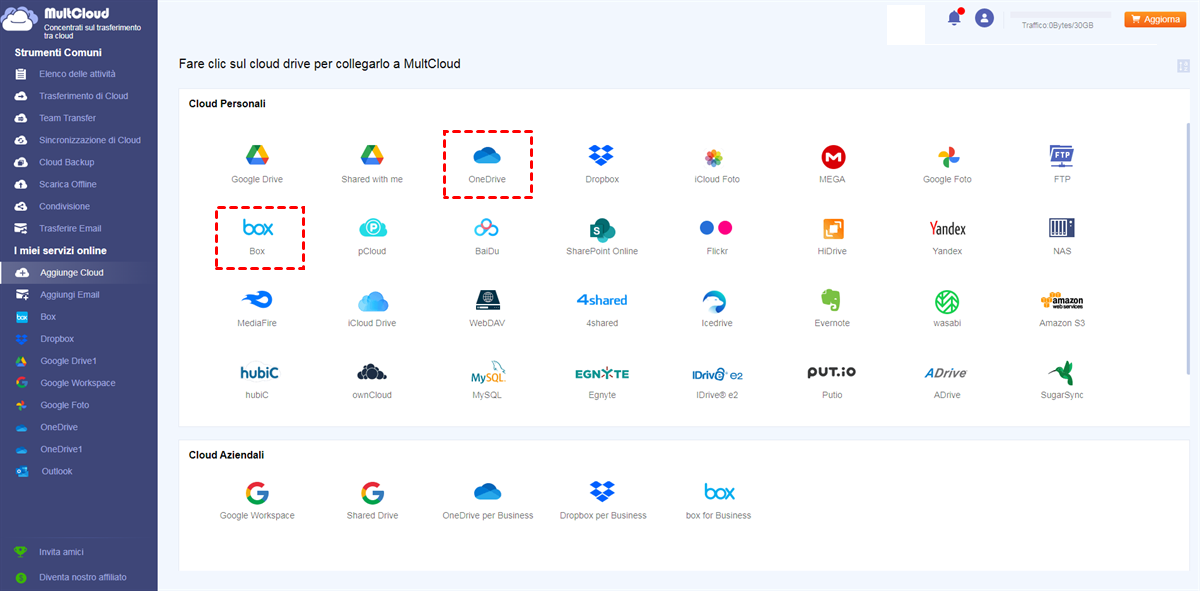Screen dimensions: 1200x591
Task: Choose iCloud Drive icon
Action: 372,308
